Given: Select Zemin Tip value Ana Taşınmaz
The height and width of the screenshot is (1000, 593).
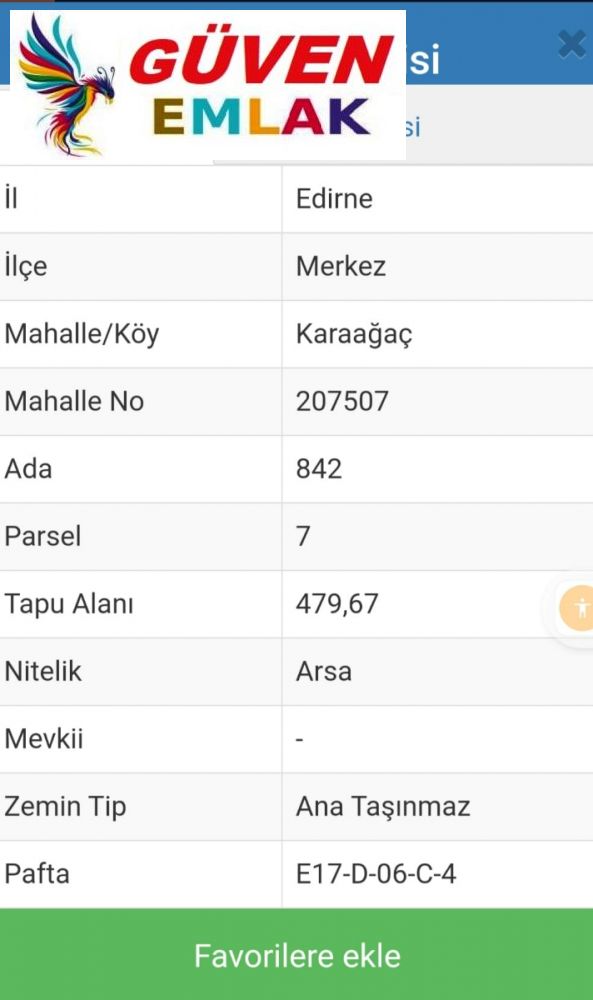Looking at the screenshot, I should click(x=383, y=807).
